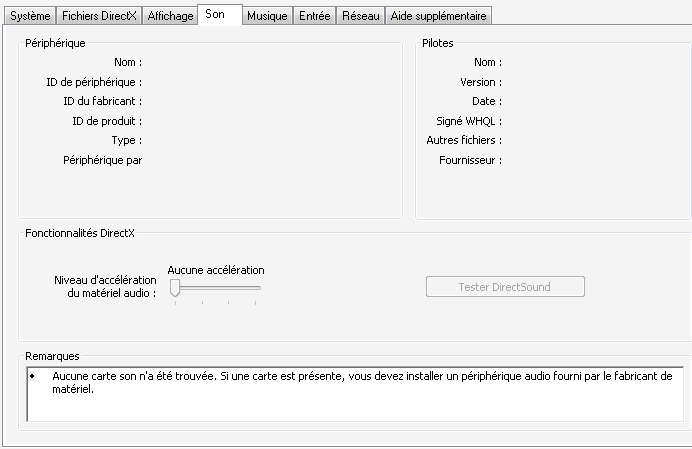Go to the Musique tab
692x449 pixels.
coord(267,16)
